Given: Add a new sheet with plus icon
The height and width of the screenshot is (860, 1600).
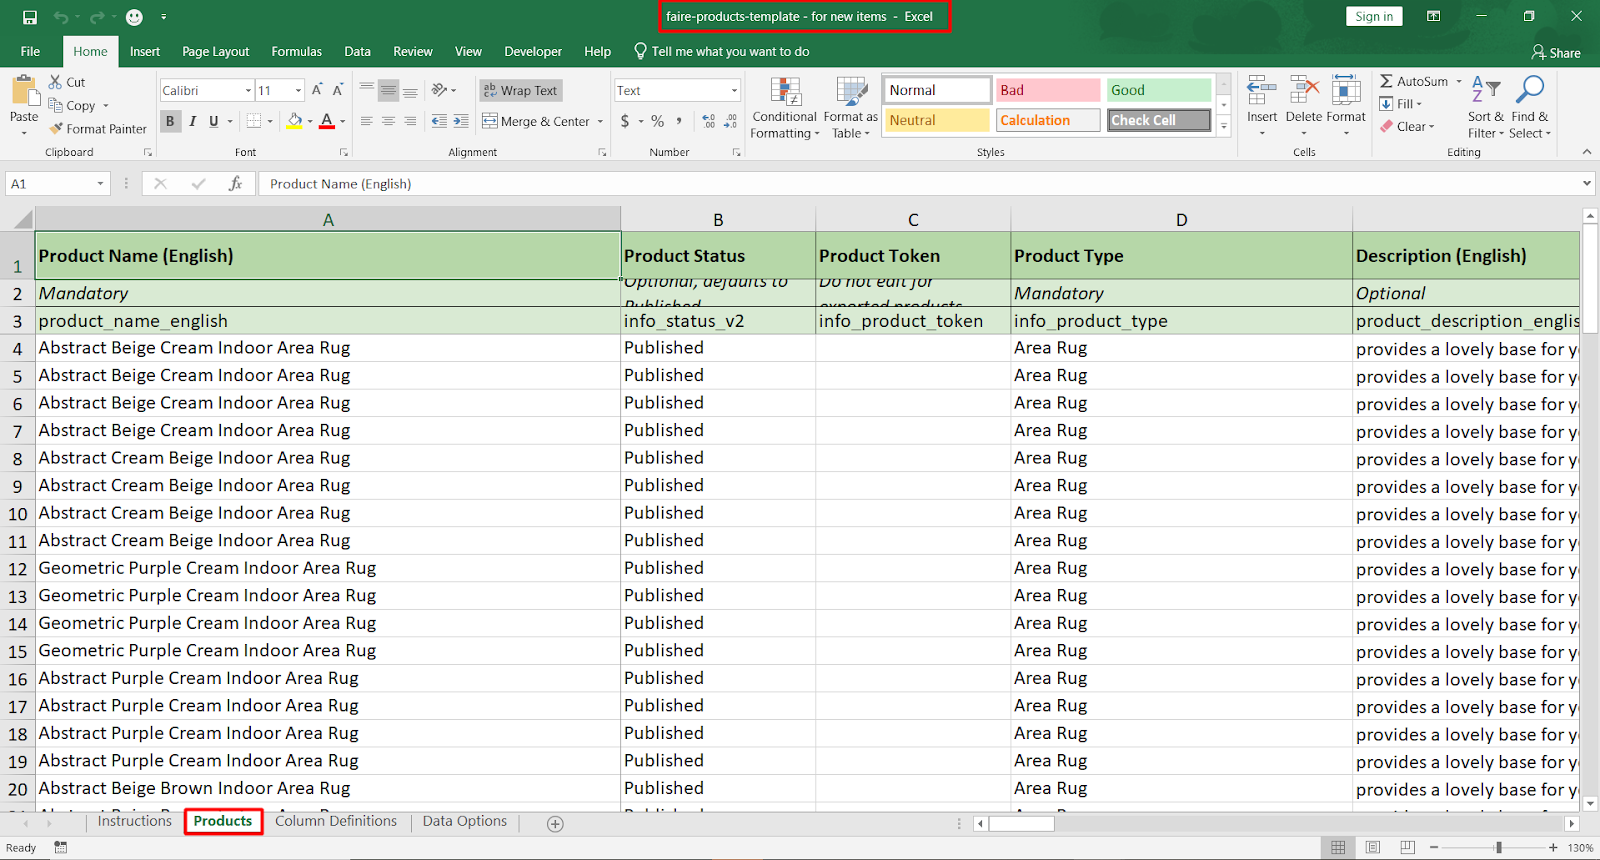Looking at the screenshot, I should [555, 823].
